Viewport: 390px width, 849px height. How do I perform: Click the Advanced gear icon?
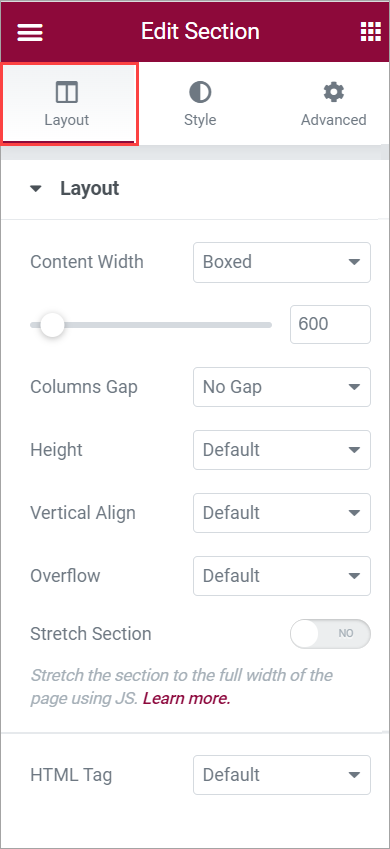pyautogui.click(x=334, y=93)
